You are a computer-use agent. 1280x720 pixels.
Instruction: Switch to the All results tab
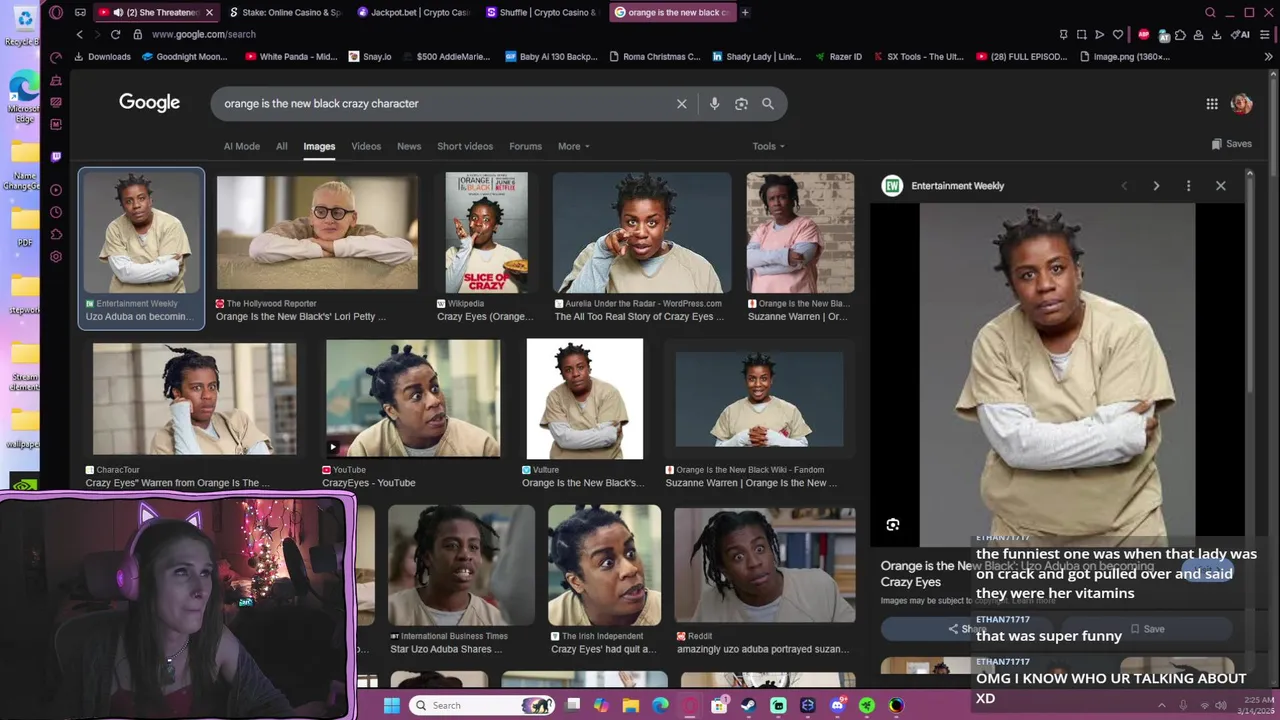(x=282, y=146)
